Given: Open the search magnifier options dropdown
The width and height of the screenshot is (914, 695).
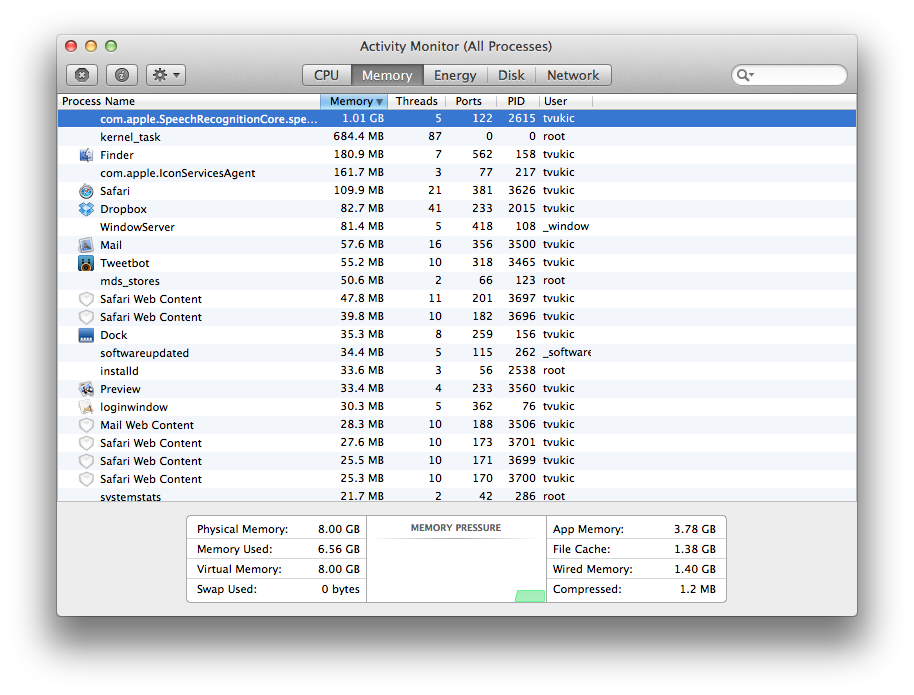Looking at the screenshot, I should pyautogui.click(x=746, y=75).
